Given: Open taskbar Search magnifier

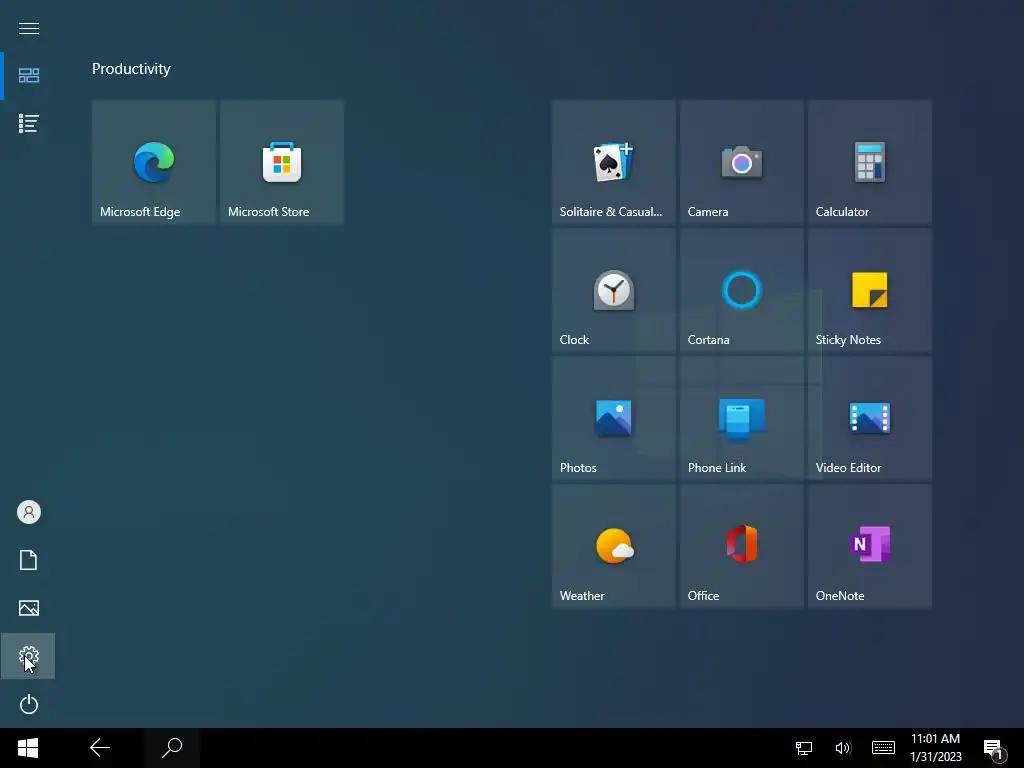Looking at the screenshot, I should [172, 748].
